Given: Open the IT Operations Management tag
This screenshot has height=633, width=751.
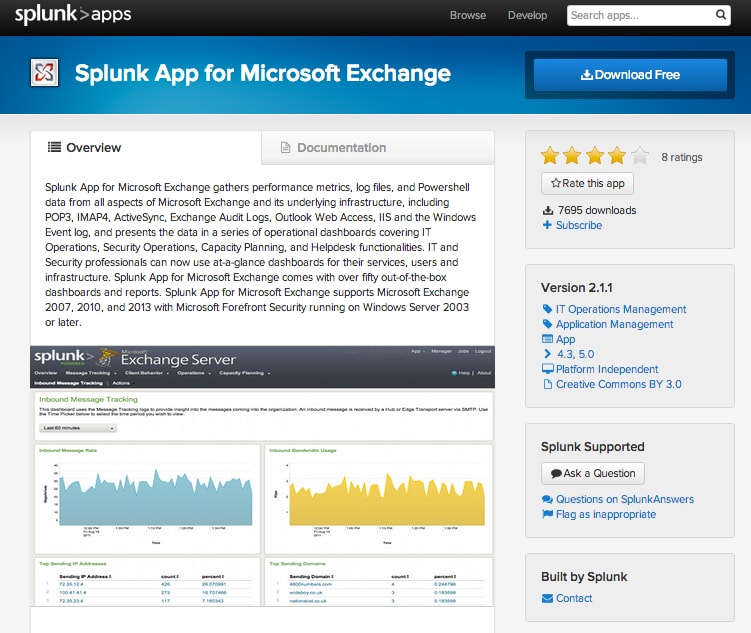Looking at the screenshot, I should tap(621, 309).
